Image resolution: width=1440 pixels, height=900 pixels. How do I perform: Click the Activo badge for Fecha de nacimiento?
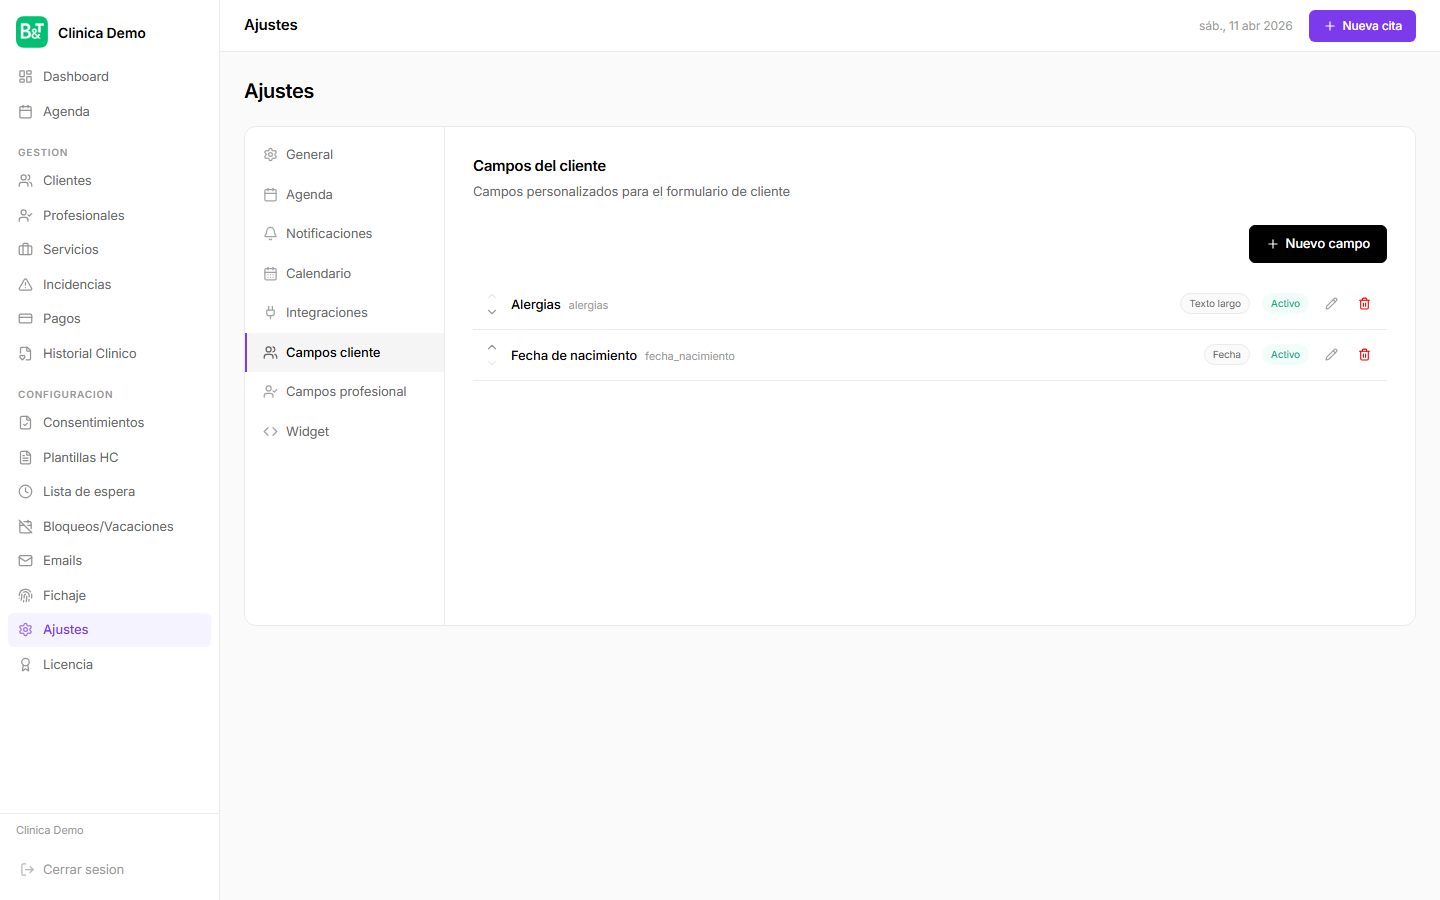(1285, 355)
